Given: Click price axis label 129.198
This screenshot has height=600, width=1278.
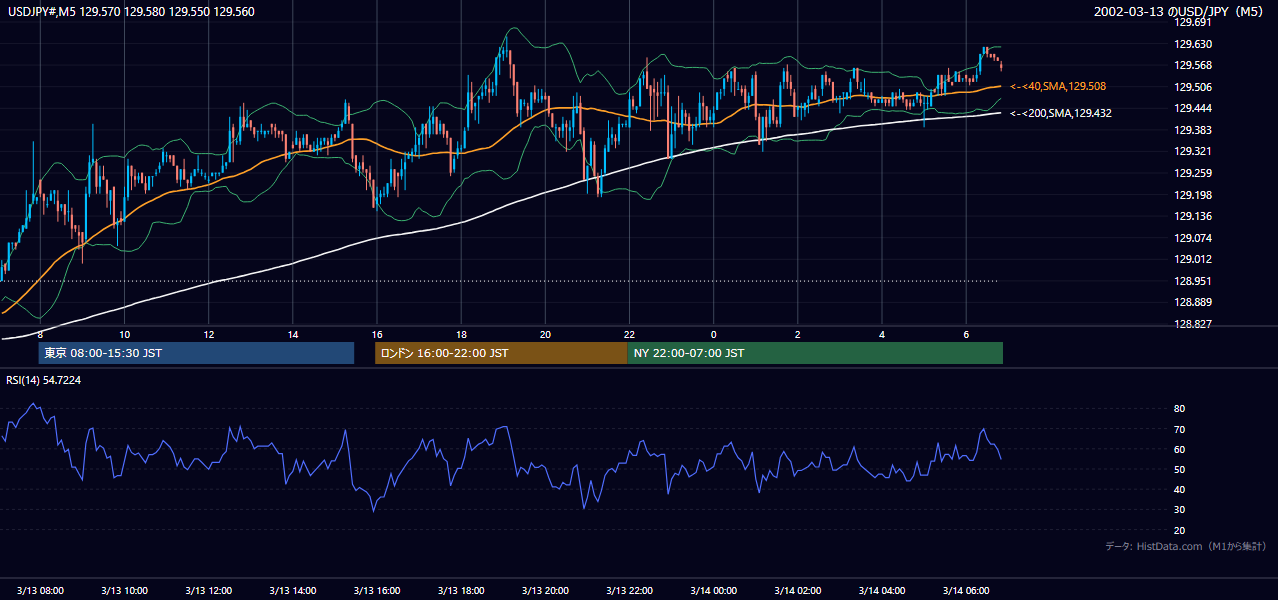Looking at the screenshot, I should [x=1193, y=196].
